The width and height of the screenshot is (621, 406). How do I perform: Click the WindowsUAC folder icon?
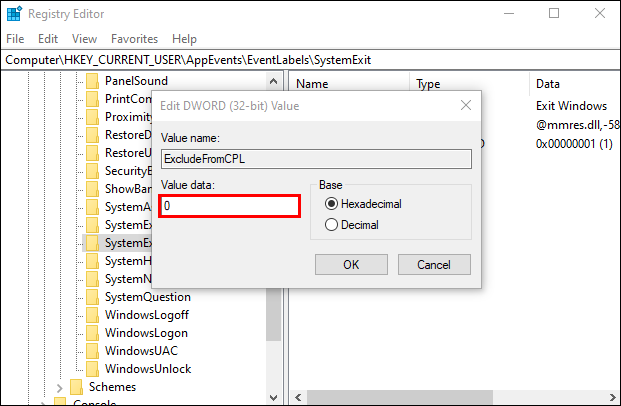coord(92,351)
